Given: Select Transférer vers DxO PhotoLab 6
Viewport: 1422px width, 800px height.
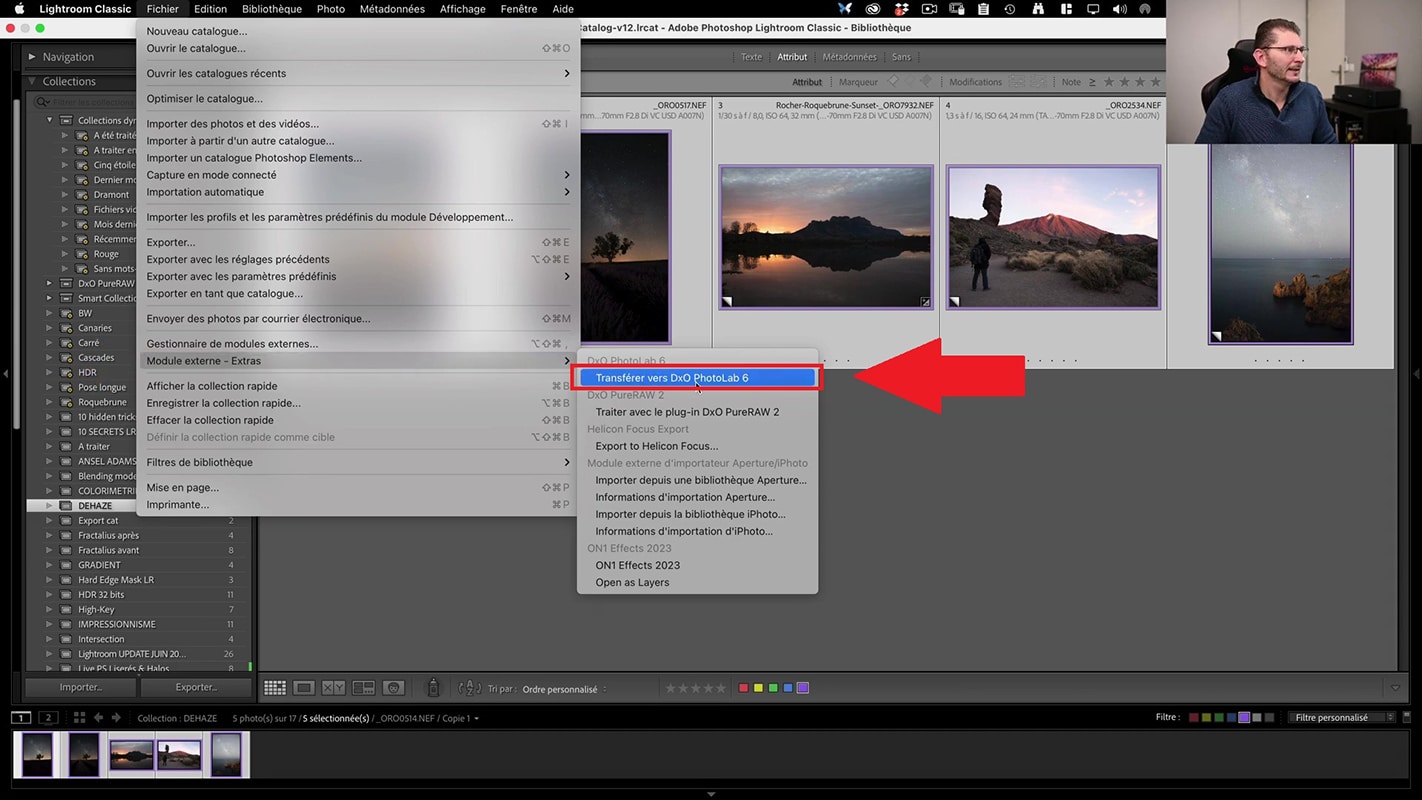Looking at the screenshot, I should click(x=697, y=378).
